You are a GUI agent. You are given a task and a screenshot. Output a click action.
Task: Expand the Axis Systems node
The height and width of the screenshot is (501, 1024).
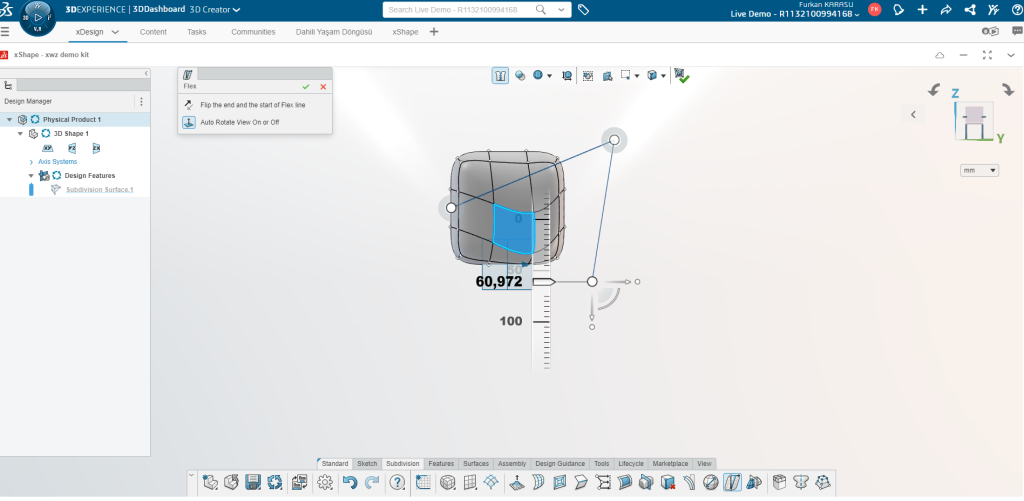[31, 161]
